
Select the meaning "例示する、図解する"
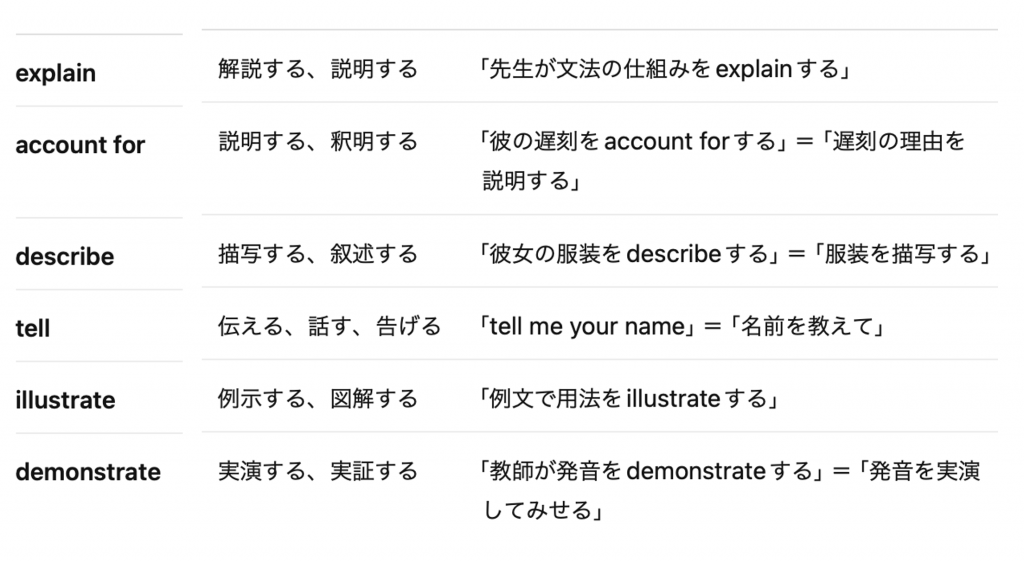[318, 399]
